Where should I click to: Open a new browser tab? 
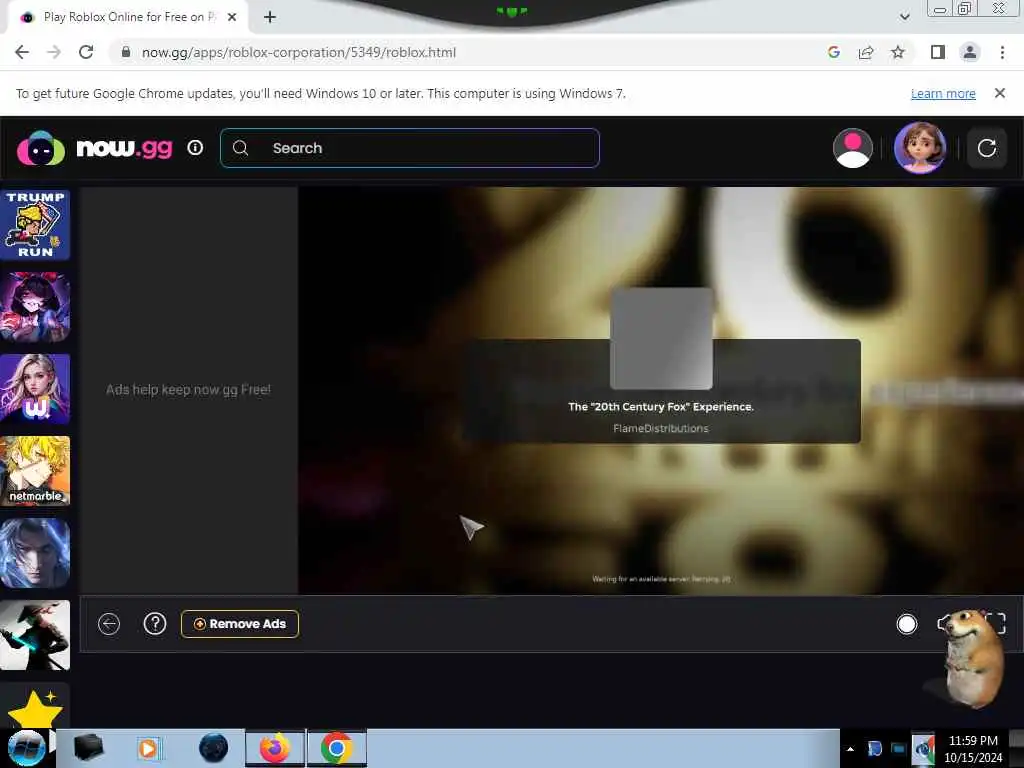tap(270, 17)
